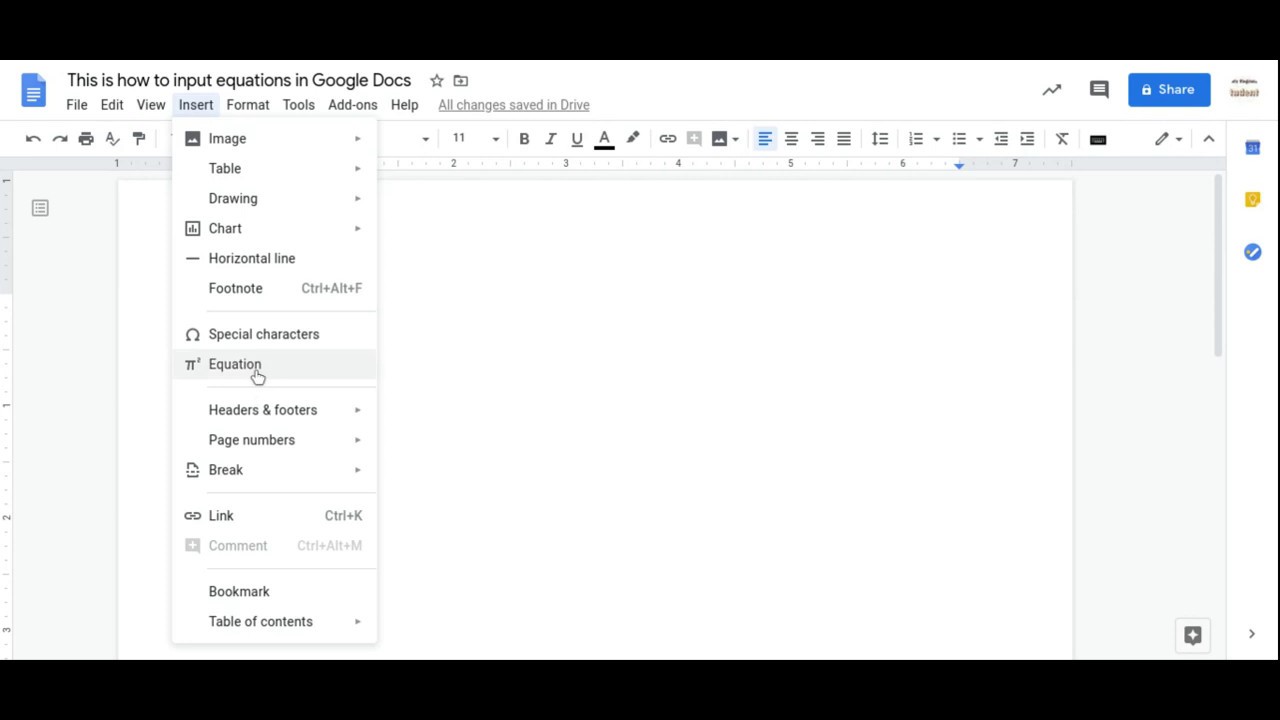Insert a Horizontal line

pyautogui.click(x=274, y=259)
